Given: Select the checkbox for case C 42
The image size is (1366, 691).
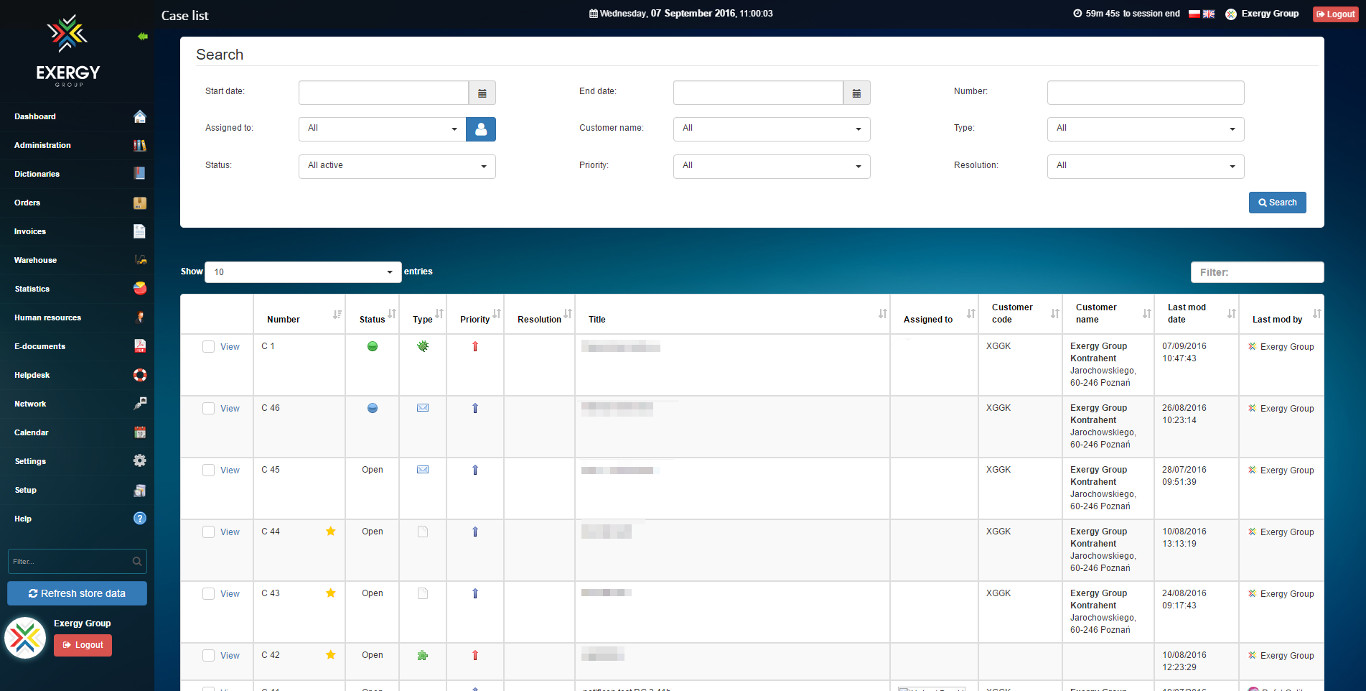Looking at the screenshot, I should tap(208, 655).
